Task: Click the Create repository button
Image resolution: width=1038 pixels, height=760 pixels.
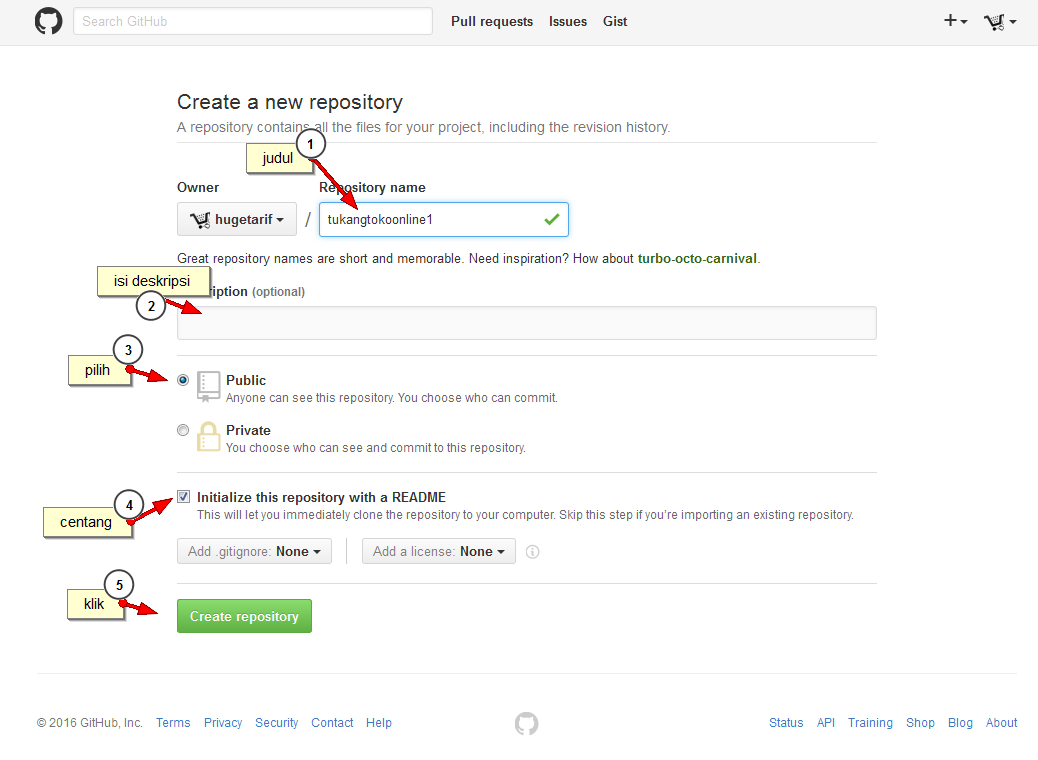Action: point(244,616)
